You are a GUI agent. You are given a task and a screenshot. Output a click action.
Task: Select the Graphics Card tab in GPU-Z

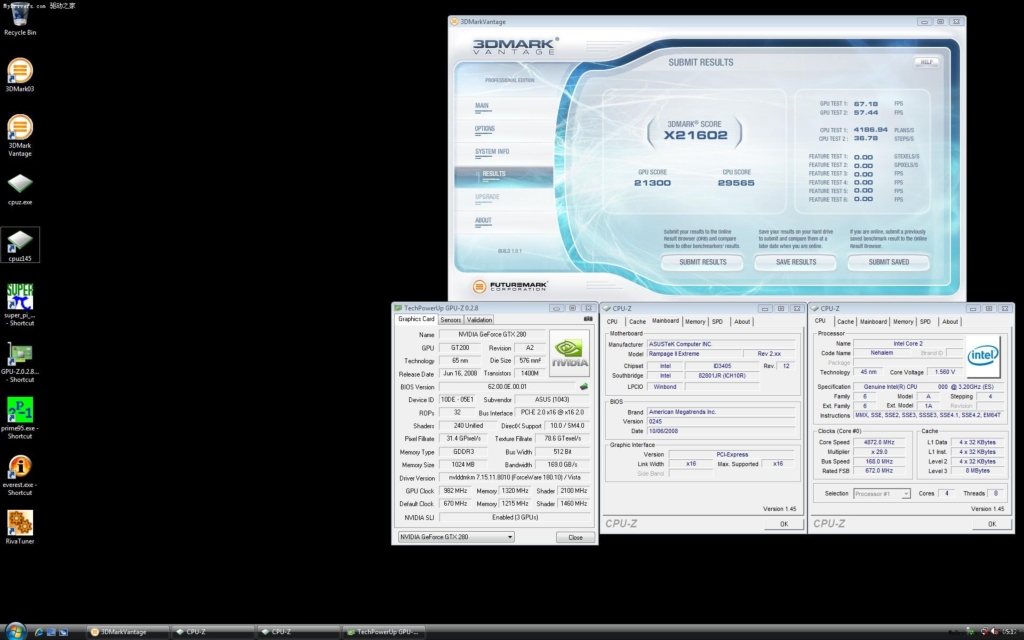(416, 319)
